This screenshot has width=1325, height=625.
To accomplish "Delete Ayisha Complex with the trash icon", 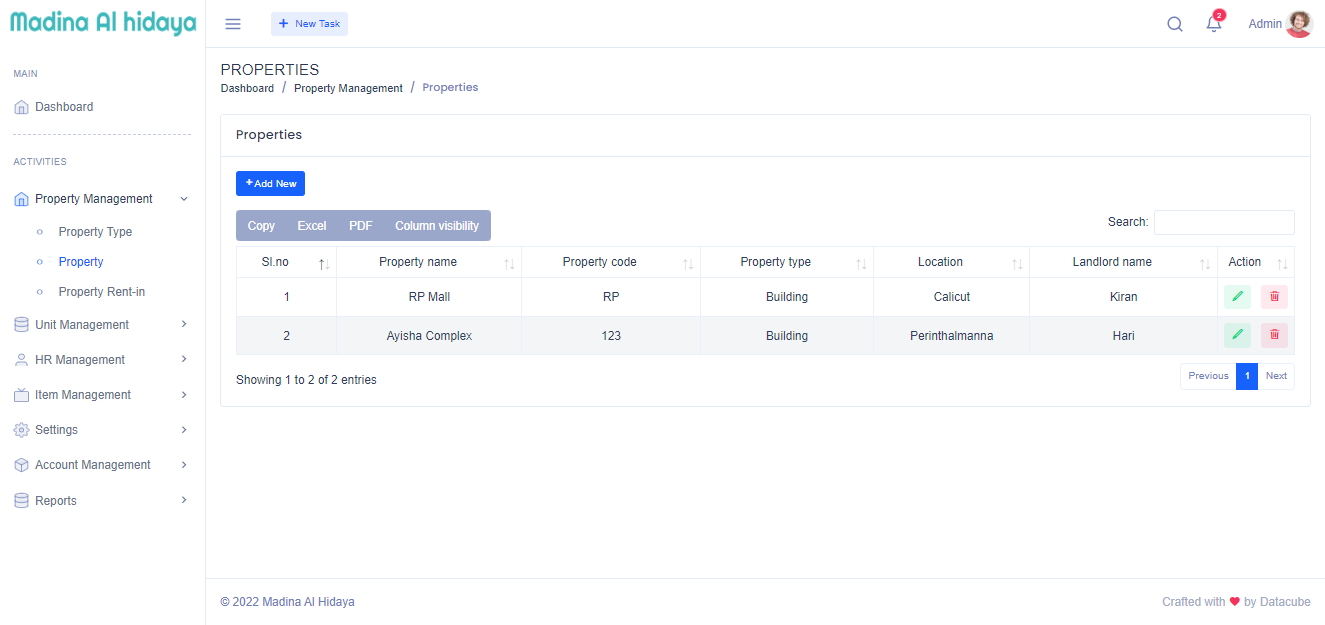I will pos(1274,335).
